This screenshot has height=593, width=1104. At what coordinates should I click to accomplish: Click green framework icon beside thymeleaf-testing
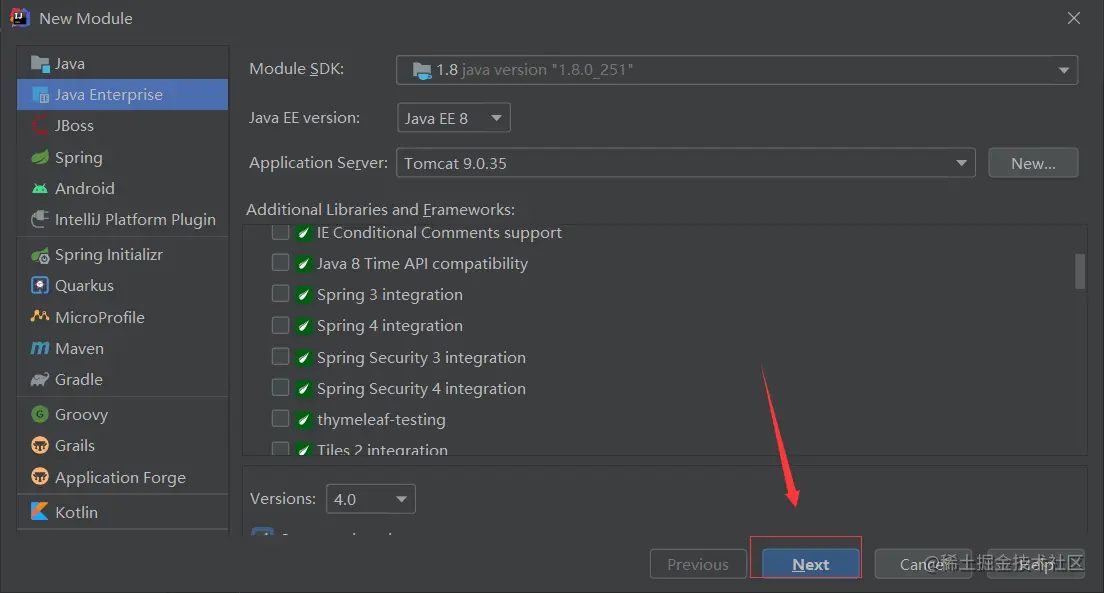[303, 420]
